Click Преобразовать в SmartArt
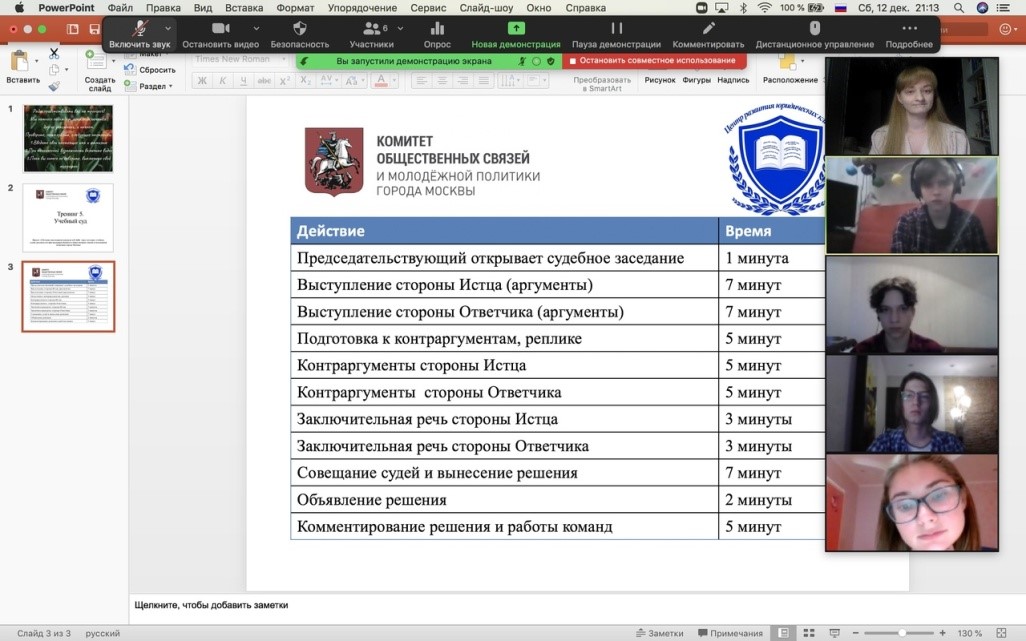This screenshot has height=641, width=1026. [x=602, y=84]
